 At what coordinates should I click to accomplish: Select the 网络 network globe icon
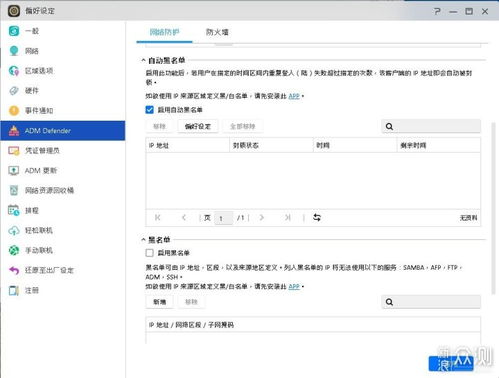tap(14, 51)
